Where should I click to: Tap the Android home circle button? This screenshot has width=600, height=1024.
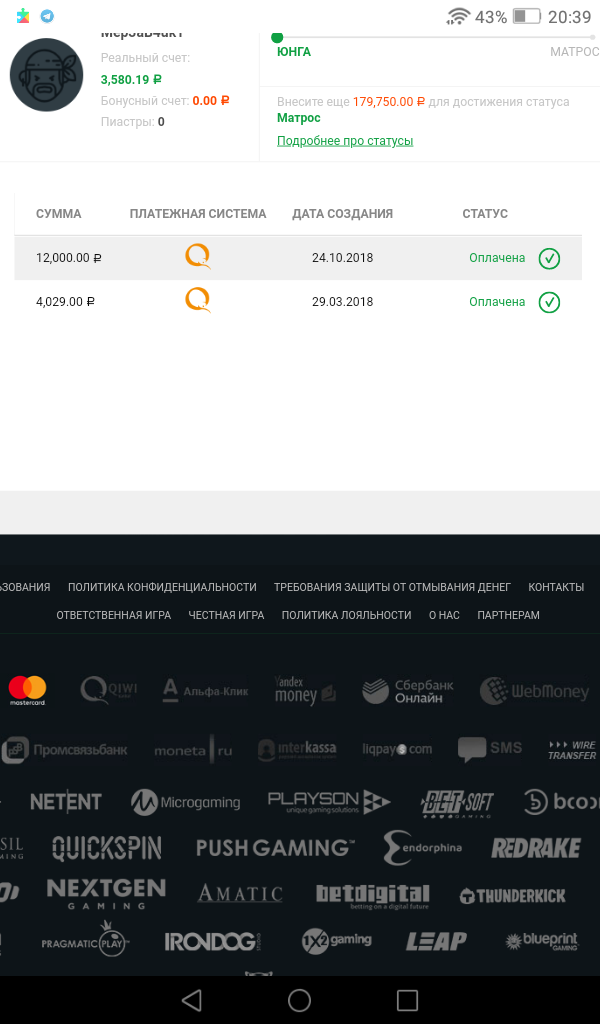[x=299, y=1000]
